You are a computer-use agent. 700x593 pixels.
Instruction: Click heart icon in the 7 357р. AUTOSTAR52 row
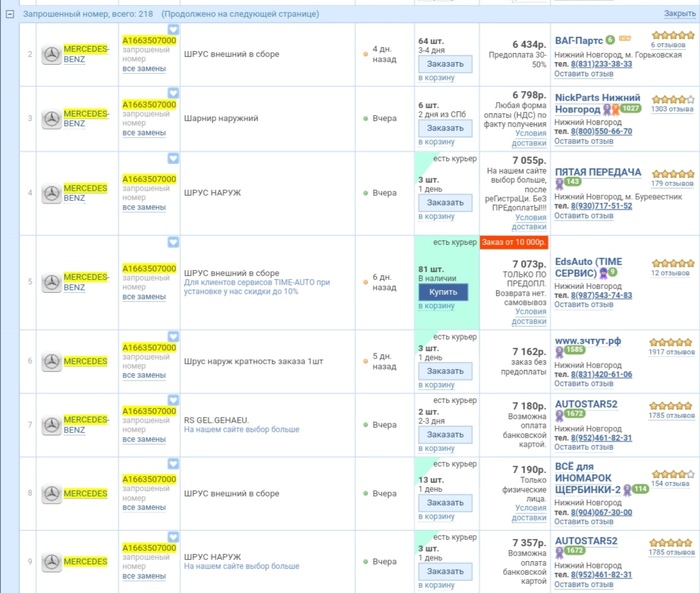pyautogui.click(x=173, y=536)
